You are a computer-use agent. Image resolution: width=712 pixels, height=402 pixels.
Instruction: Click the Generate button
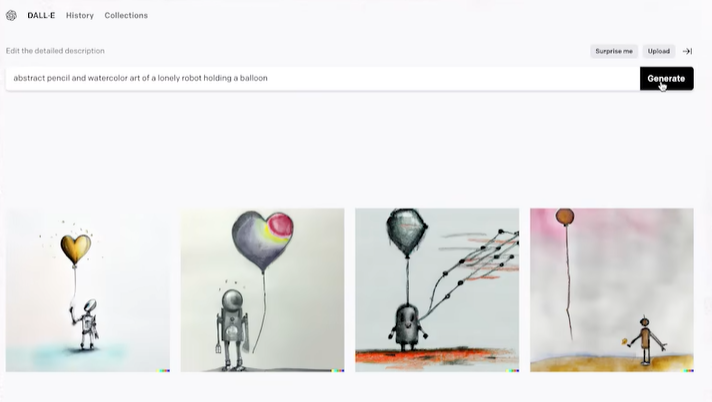pos(667,79)
